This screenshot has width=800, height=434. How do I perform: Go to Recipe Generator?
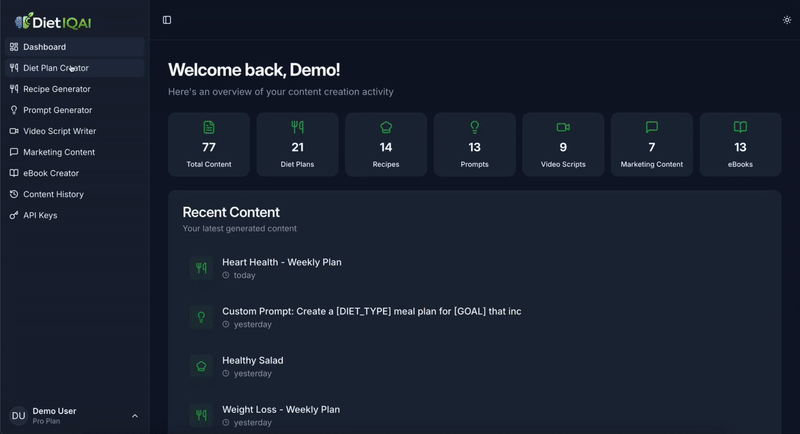57,89
